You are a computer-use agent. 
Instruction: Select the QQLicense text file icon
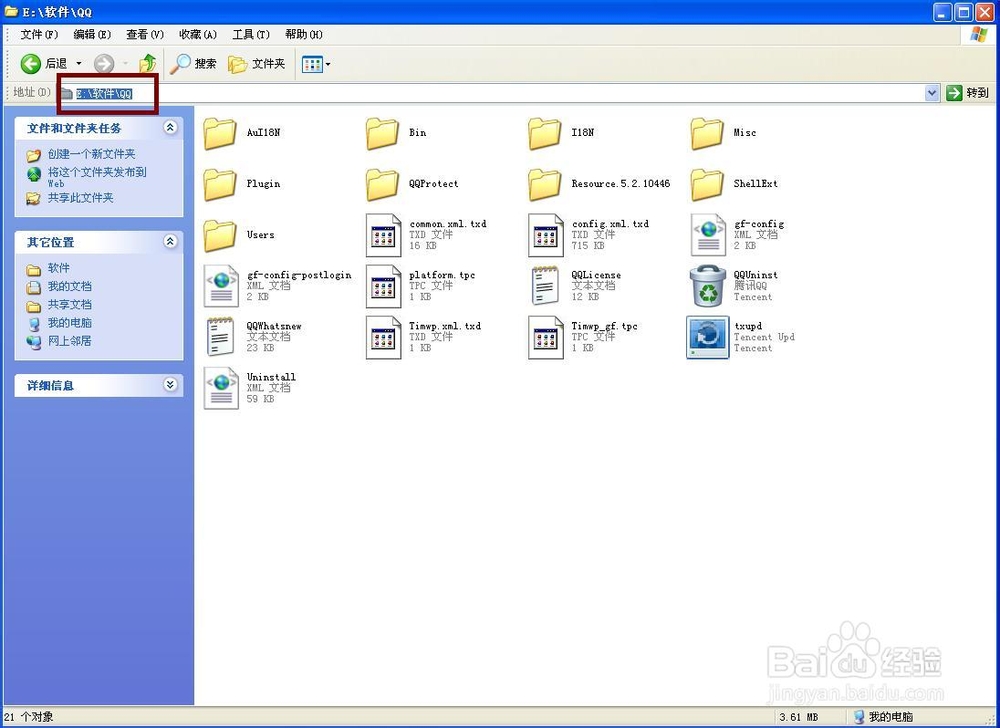click(545, 286)
